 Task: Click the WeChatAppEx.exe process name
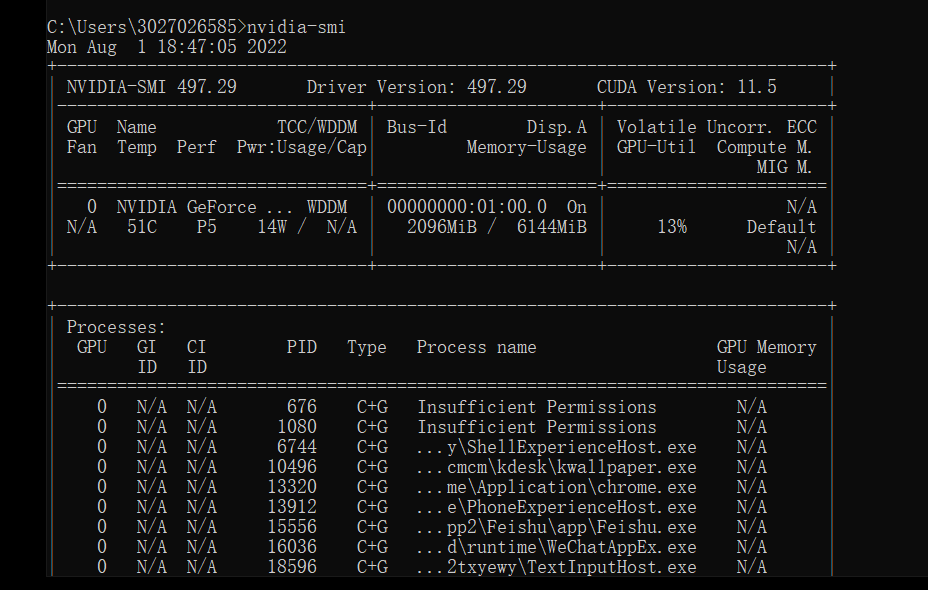tap(556, 547)
